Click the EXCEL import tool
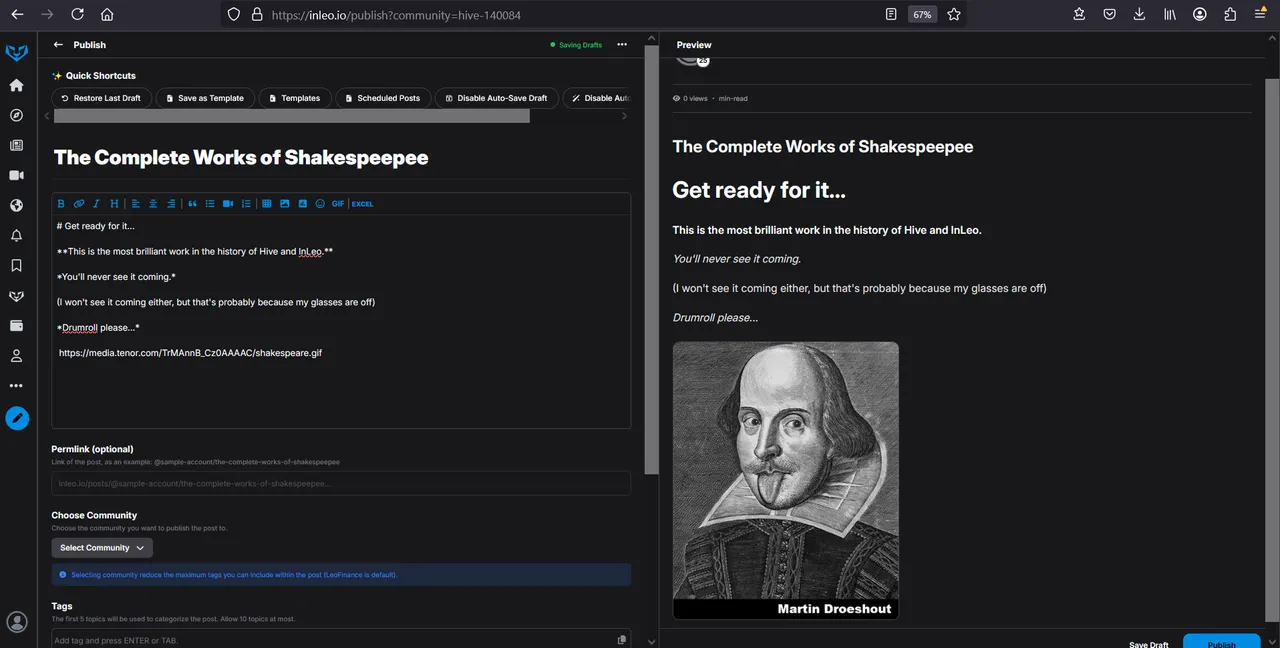1280x648 pixels. coord(362,204)
